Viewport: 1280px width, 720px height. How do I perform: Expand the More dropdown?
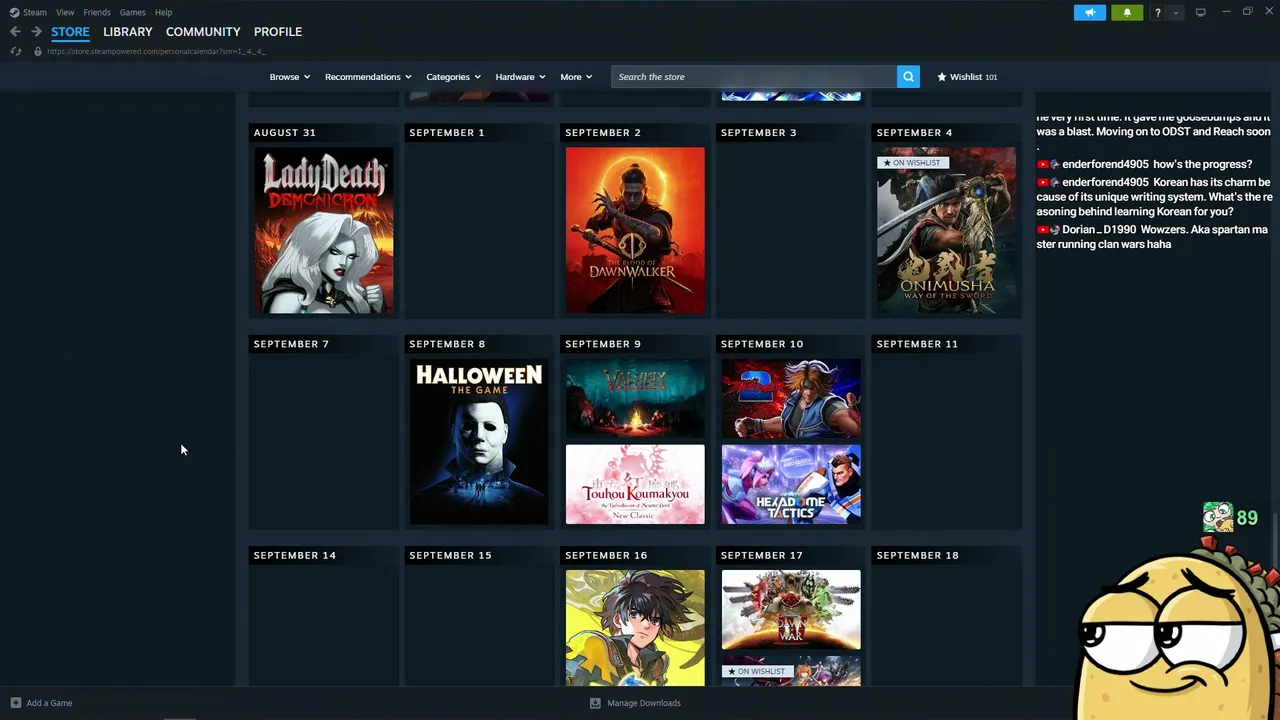point(577,77)
